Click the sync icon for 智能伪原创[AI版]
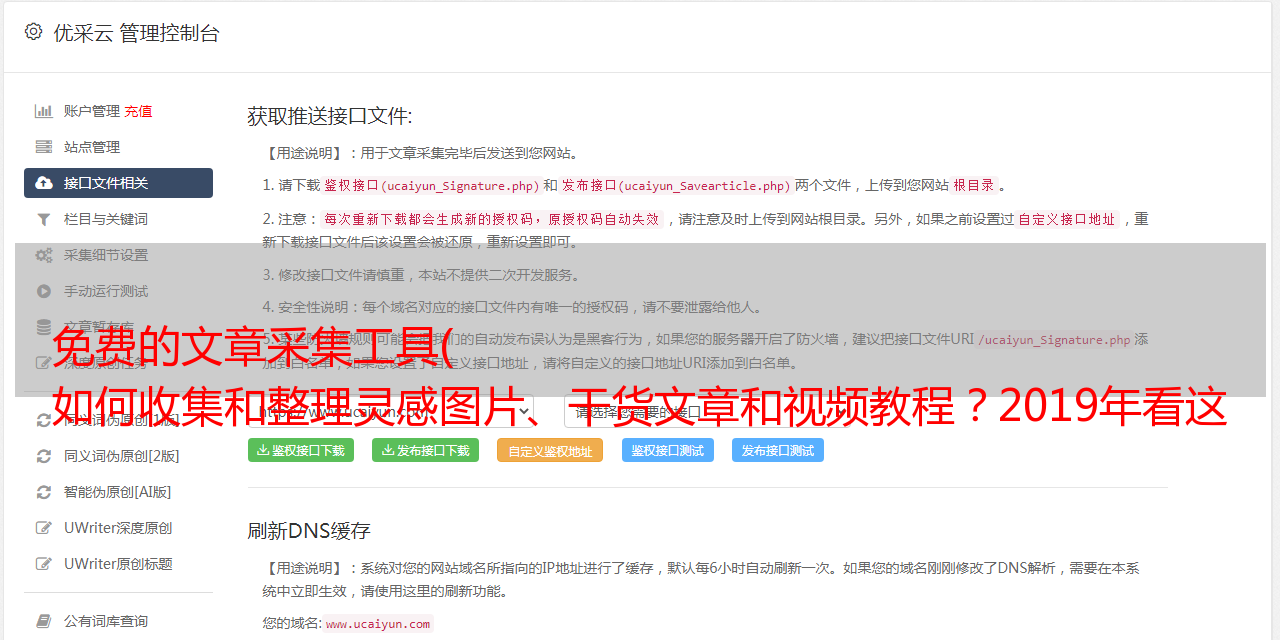The image size is (1280, 640). click(x=44, y=492)
